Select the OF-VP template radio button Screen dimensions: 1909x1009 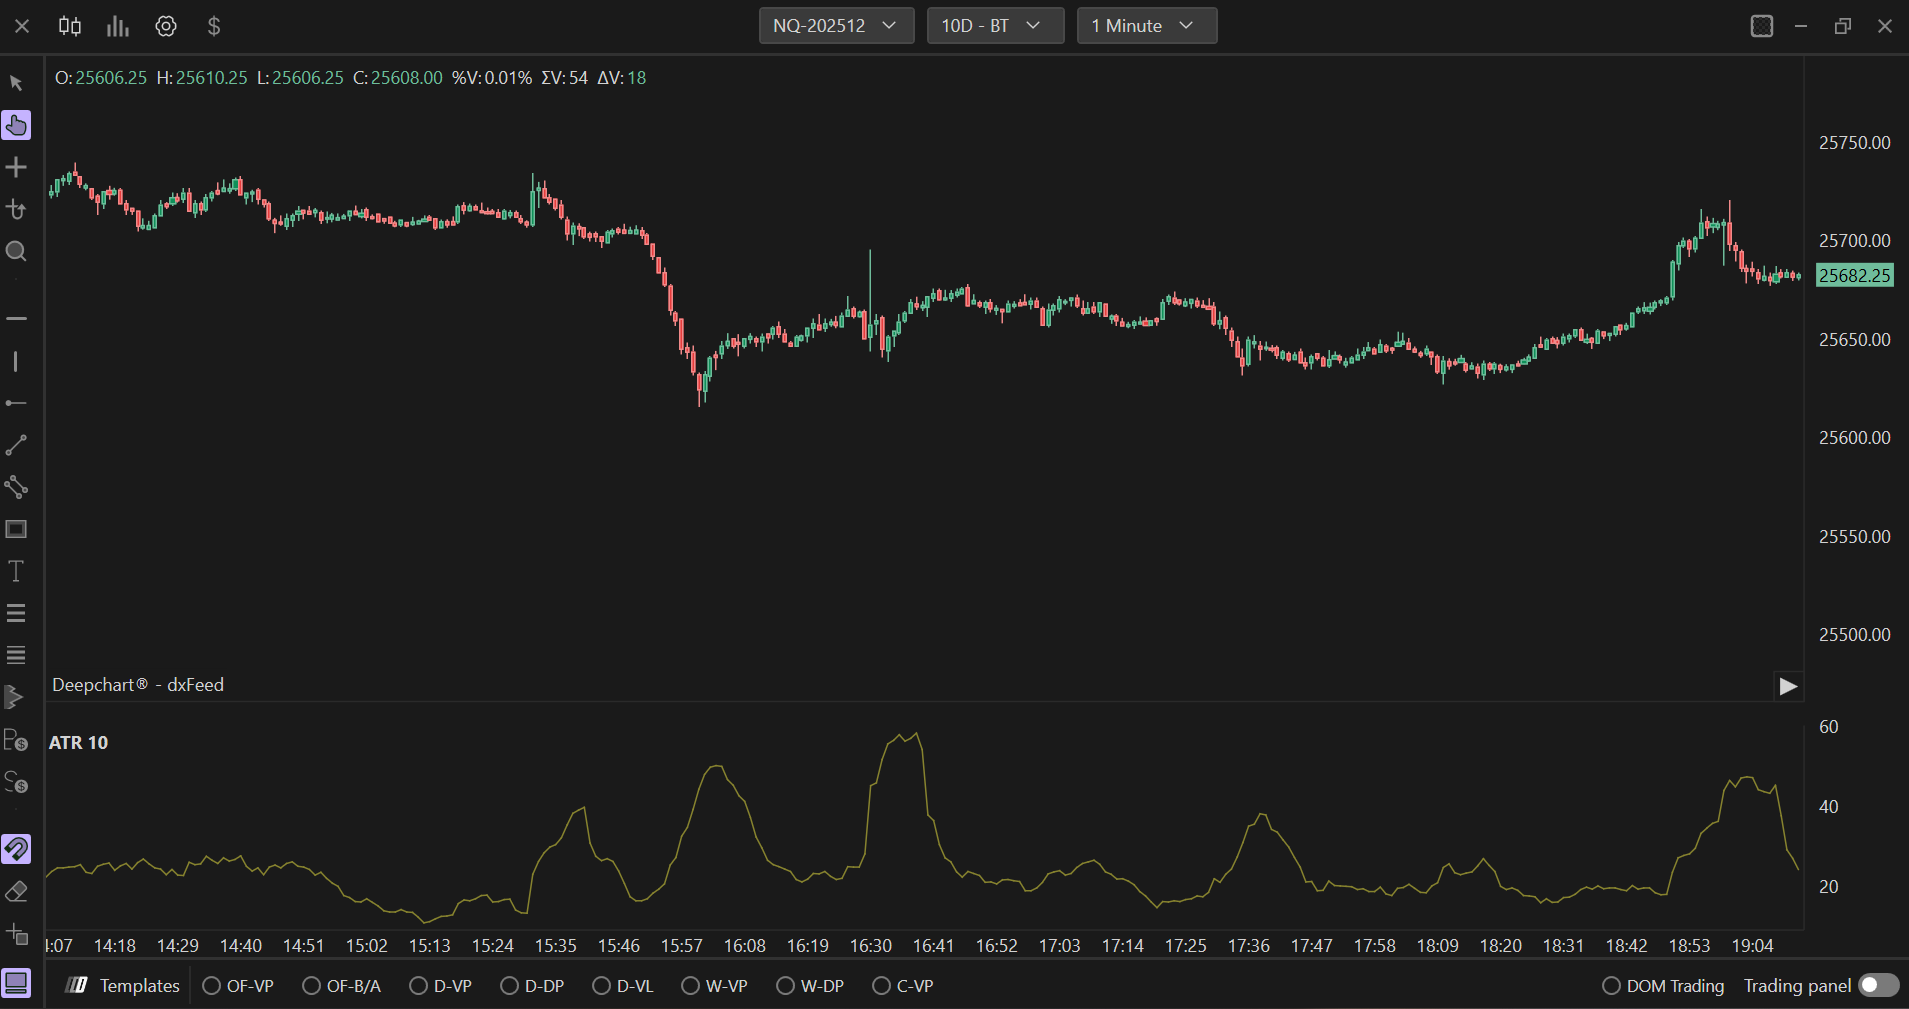pyautogui.click(x=212, y=986)
